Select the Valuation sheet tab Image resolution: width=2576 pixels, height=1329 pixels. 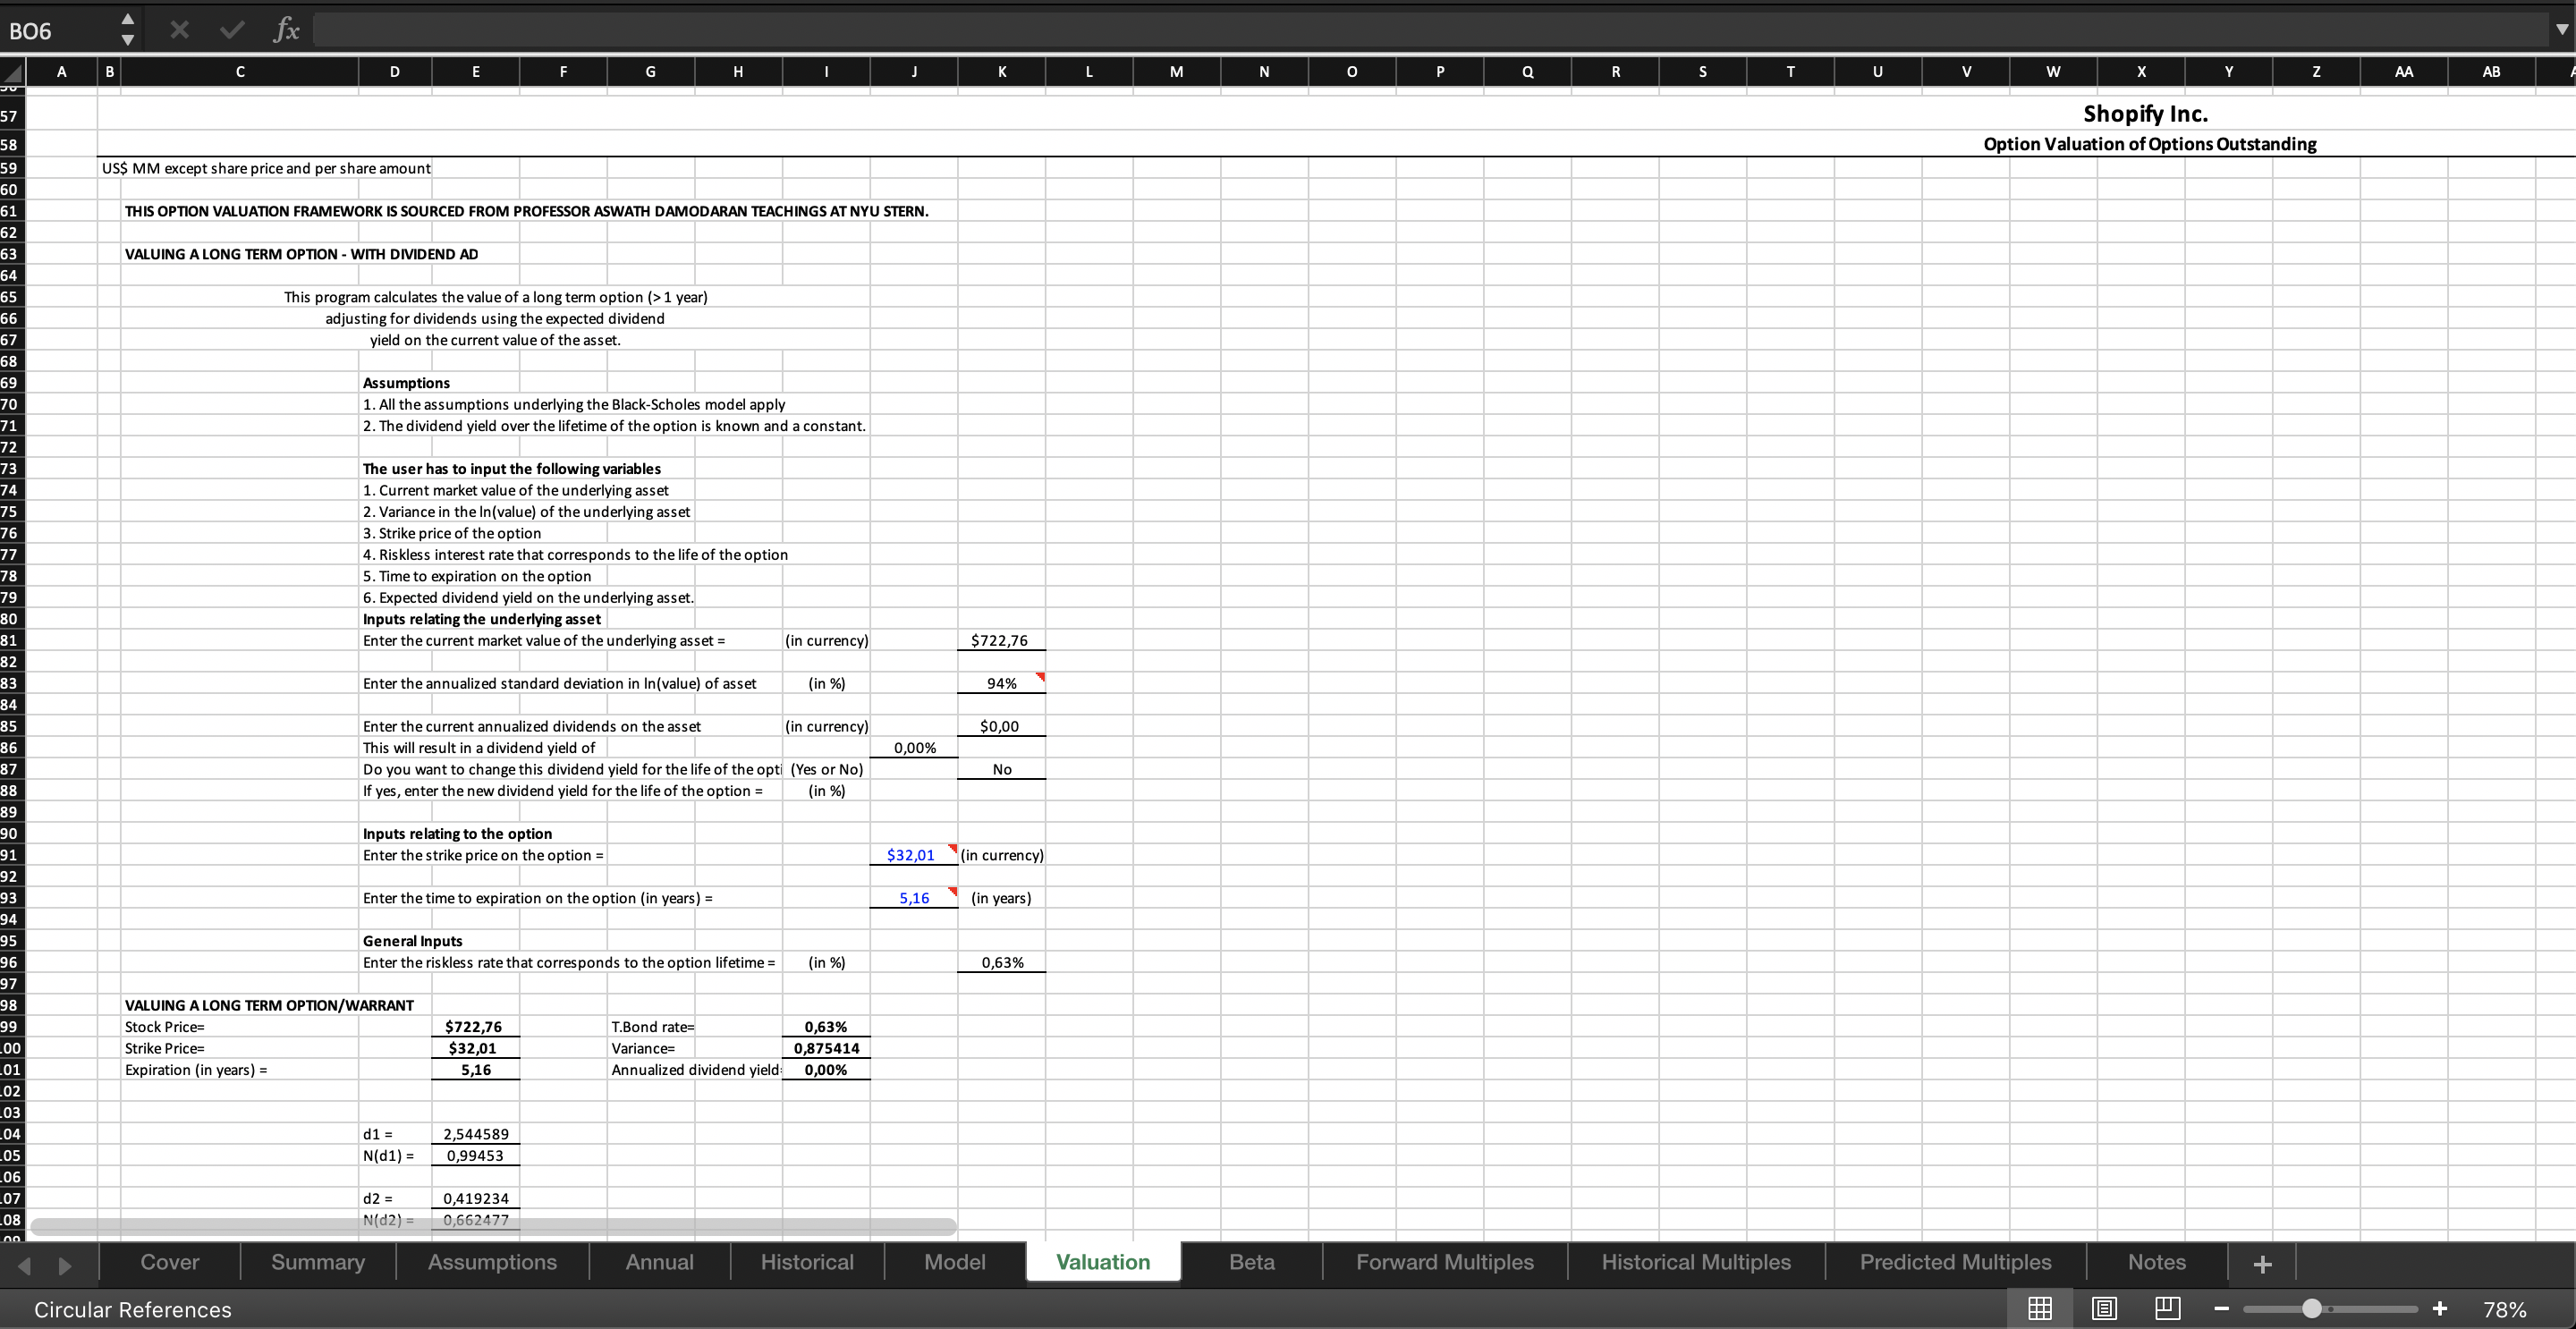(x=1103, y=1262)
